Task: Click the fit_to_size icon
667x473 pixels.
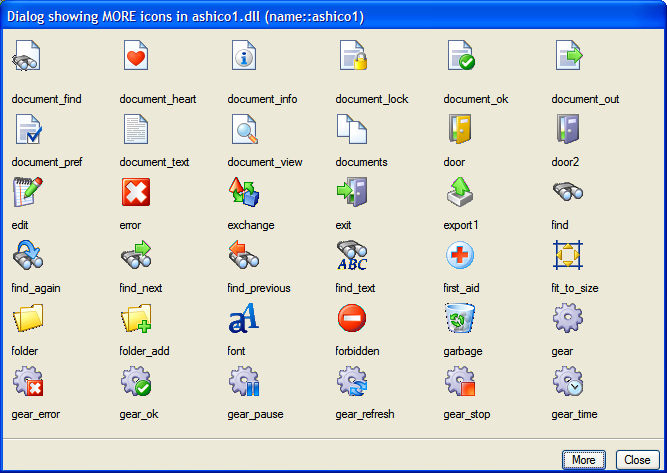Action: point(568,255)
